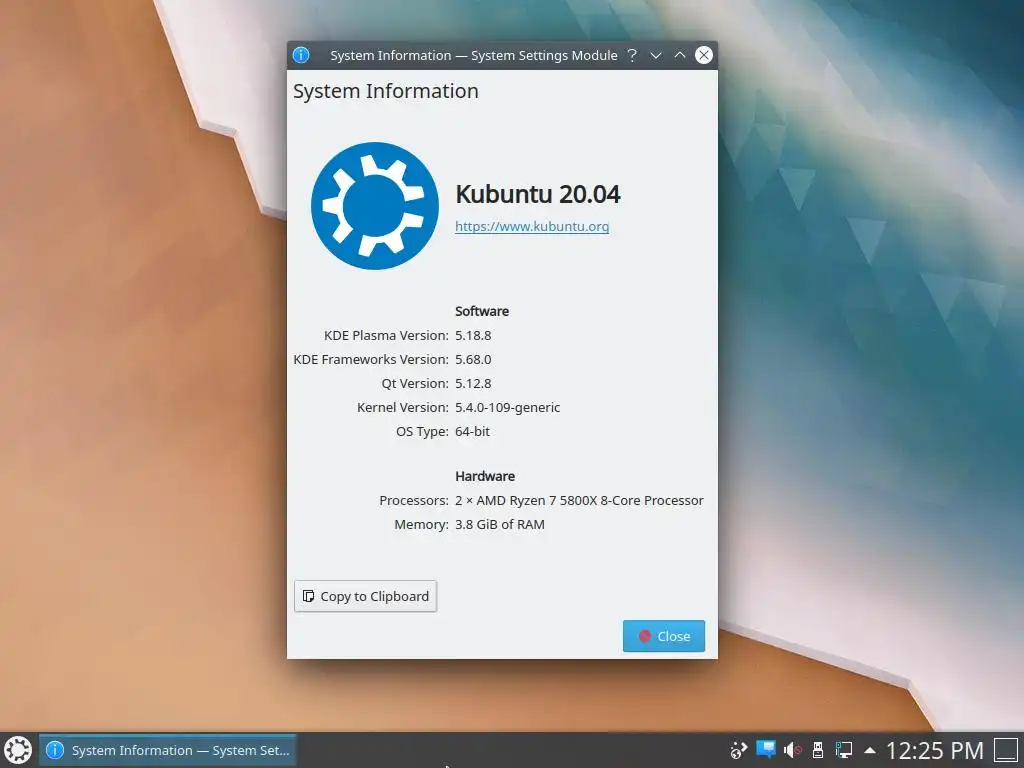Screen dimensions: 1024x768
Task: Open the Kubuntu application launcher
Action: point(18,750)
